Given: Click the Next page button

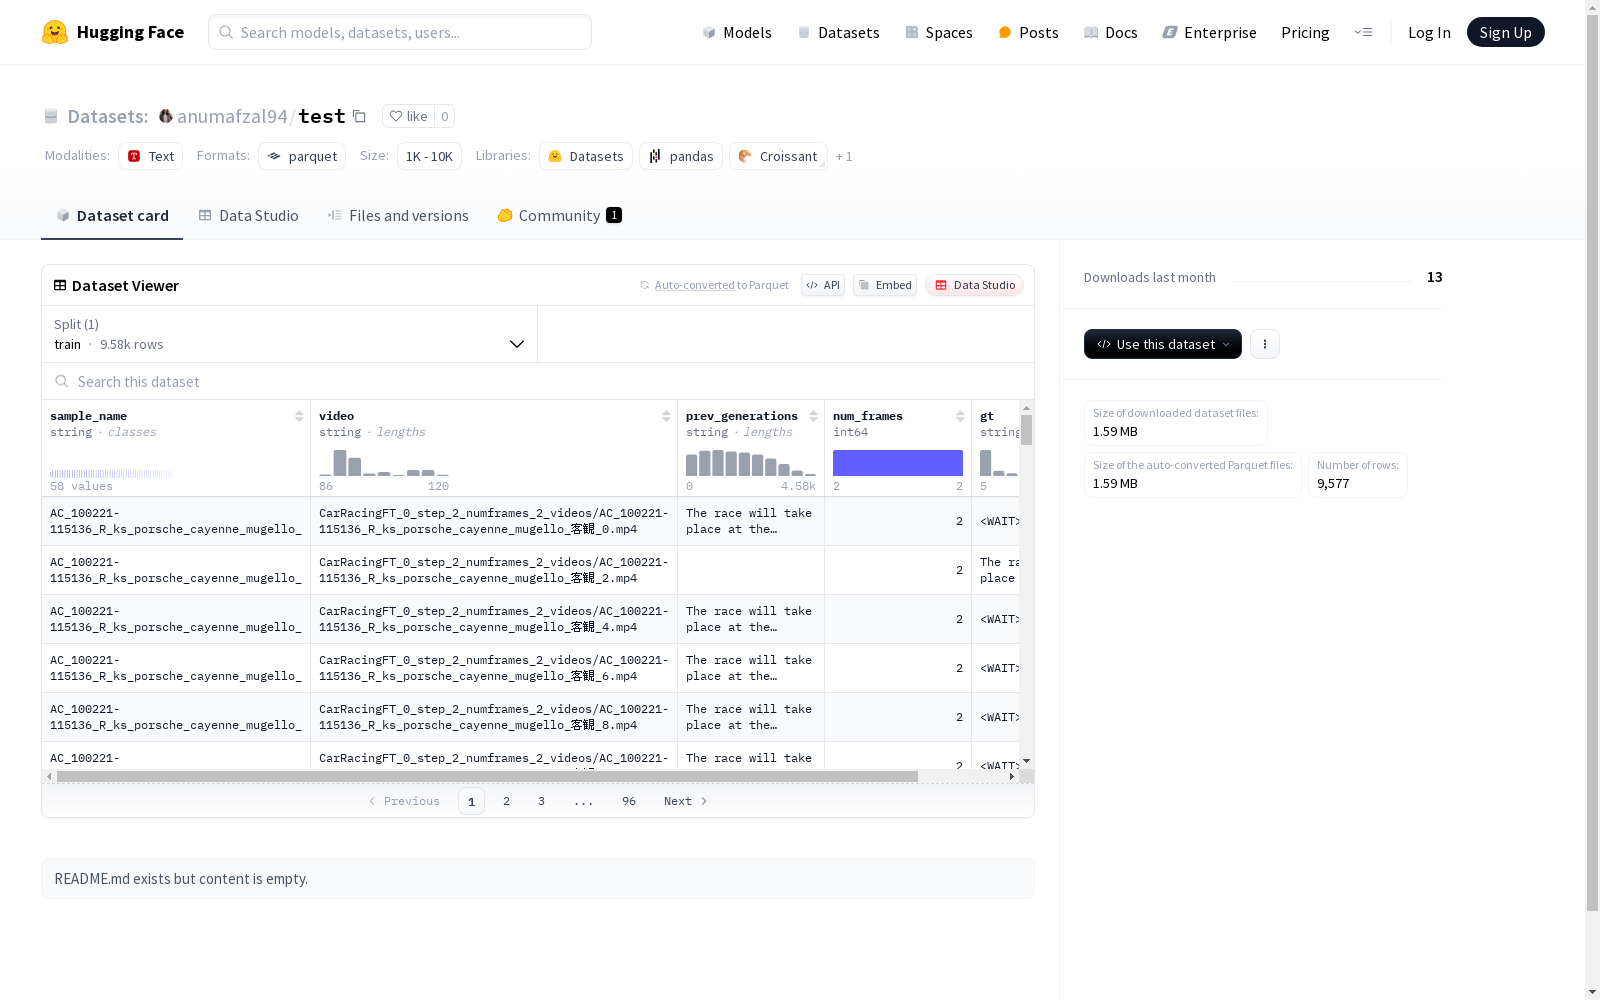Looking at the screenshot, I should (x=686, y=801).
